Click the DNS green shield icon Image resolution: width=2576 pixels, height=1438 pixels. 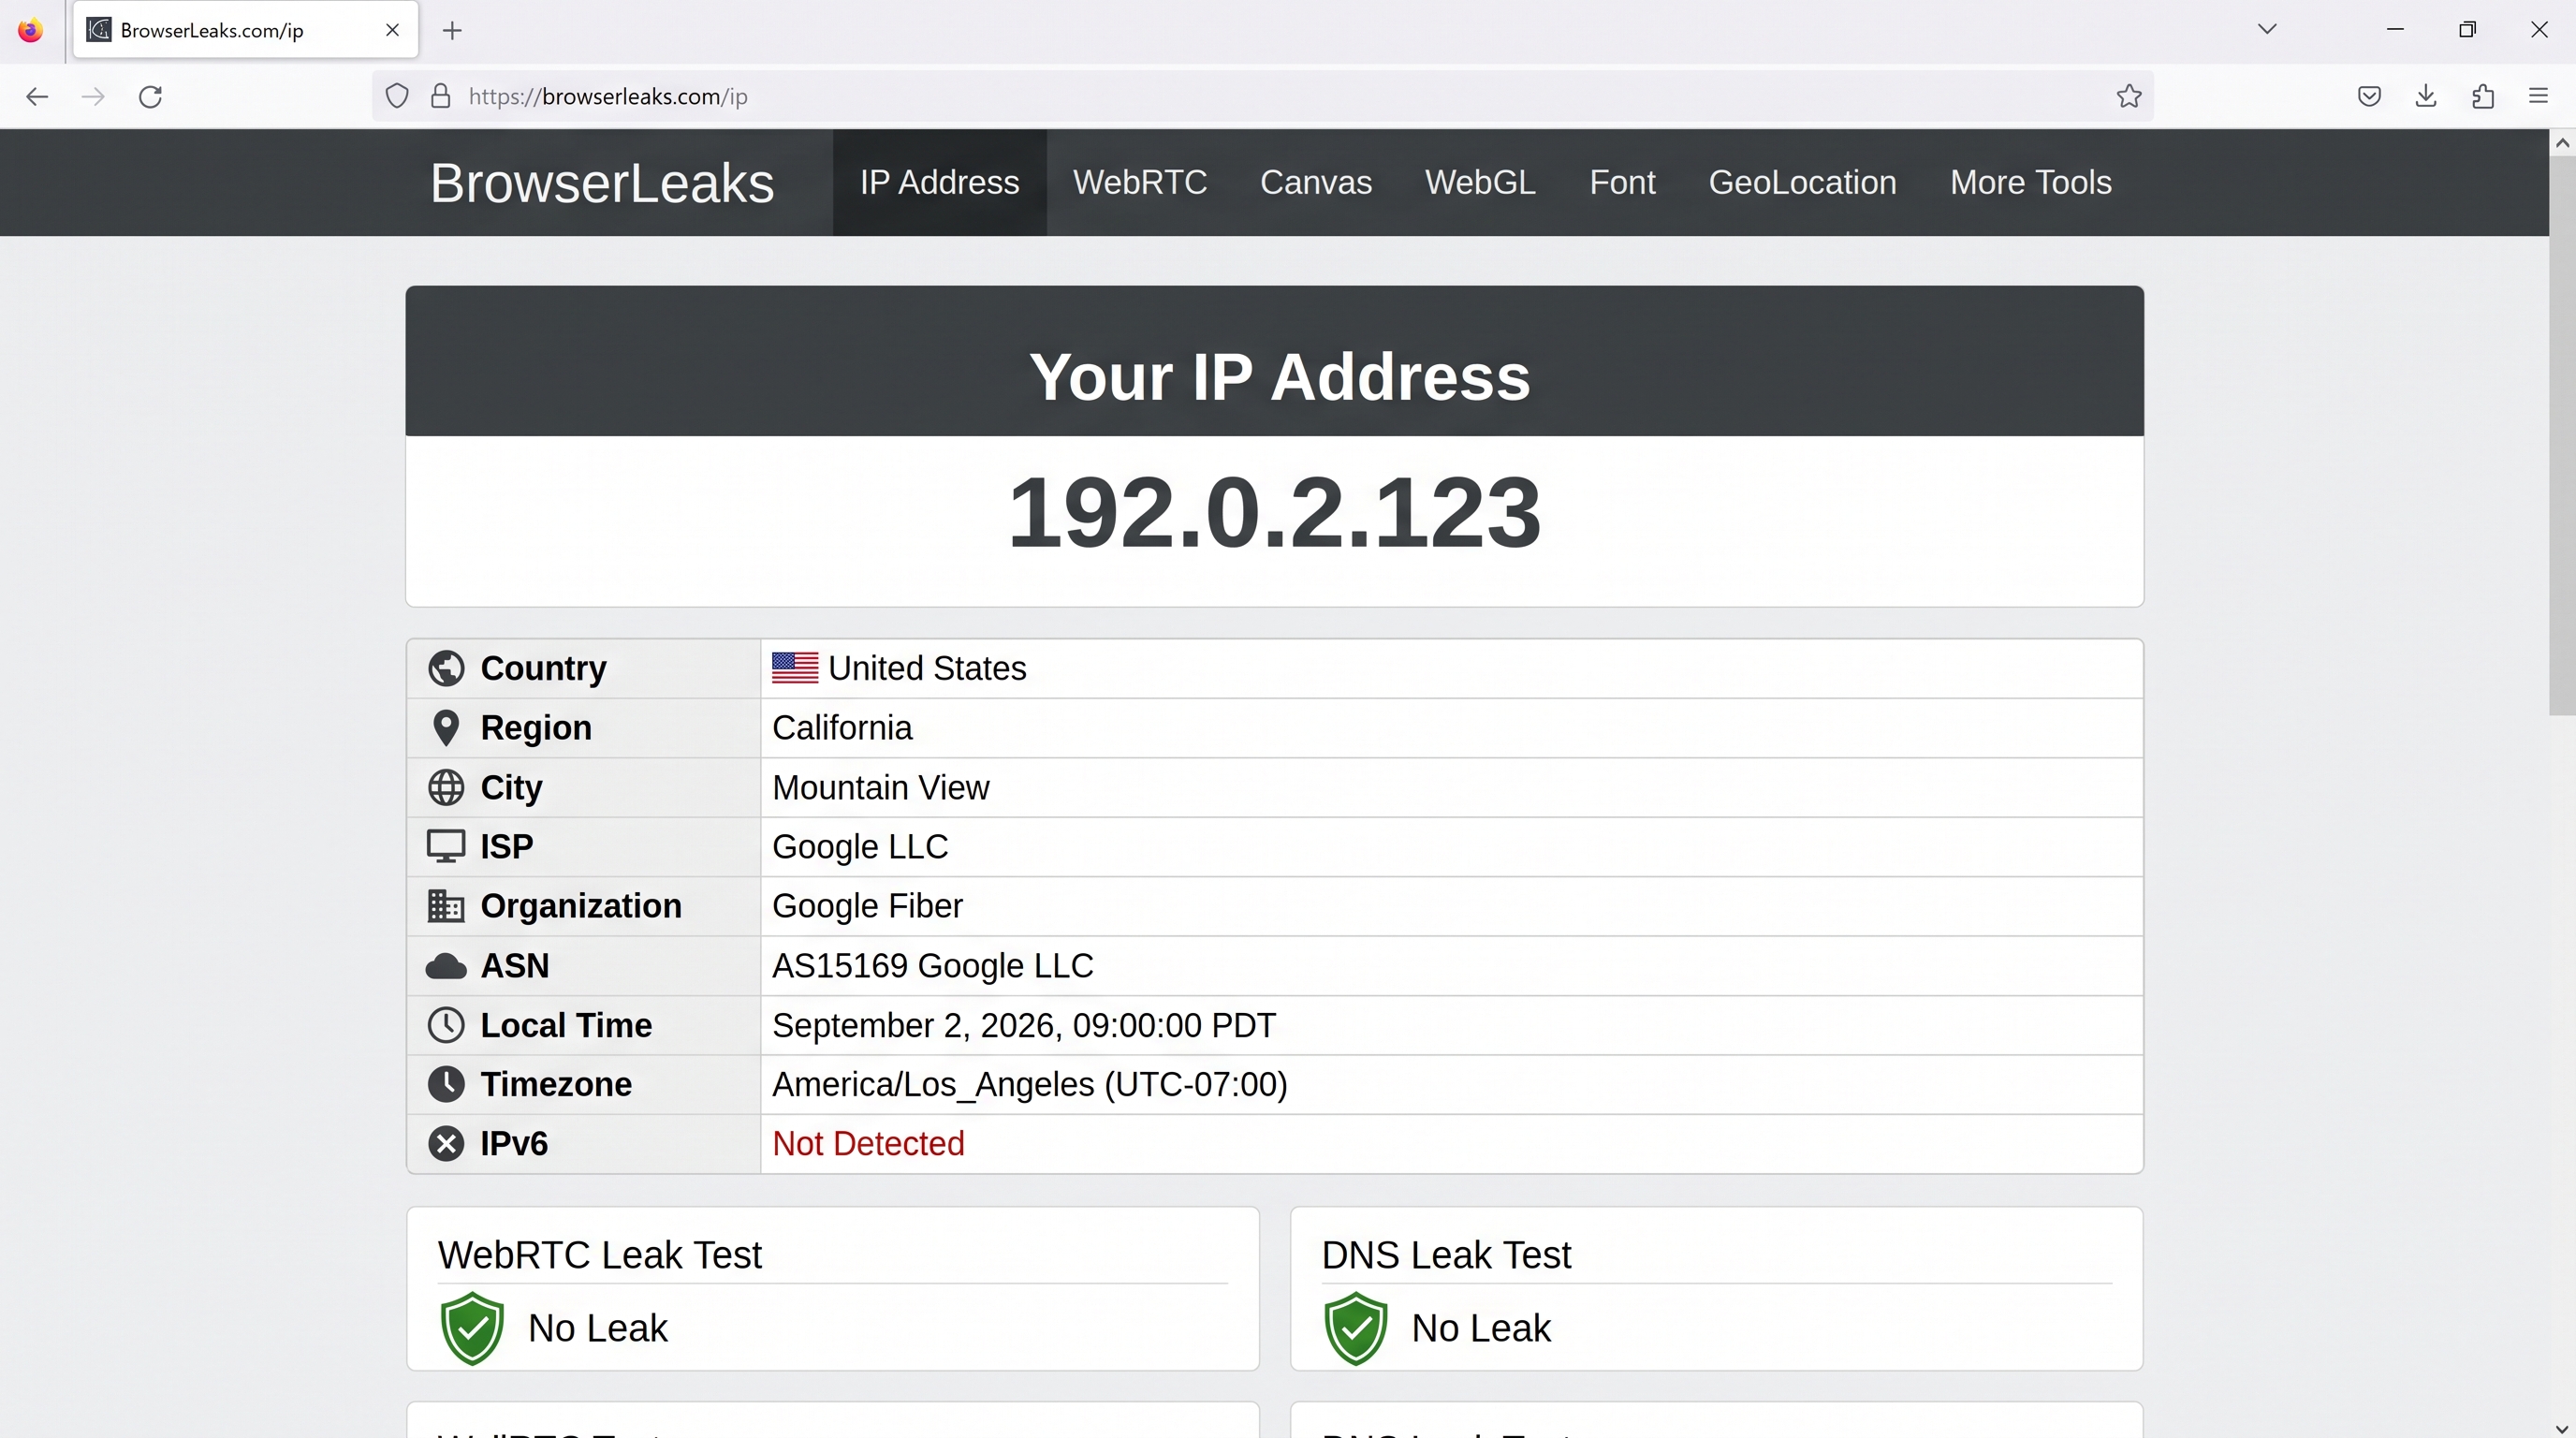pos(1356,1328)
